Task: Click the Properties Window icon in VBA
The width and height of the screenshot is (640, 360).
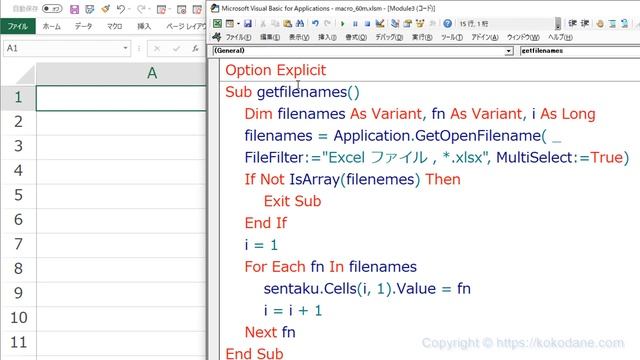Action: click(407, 24)
